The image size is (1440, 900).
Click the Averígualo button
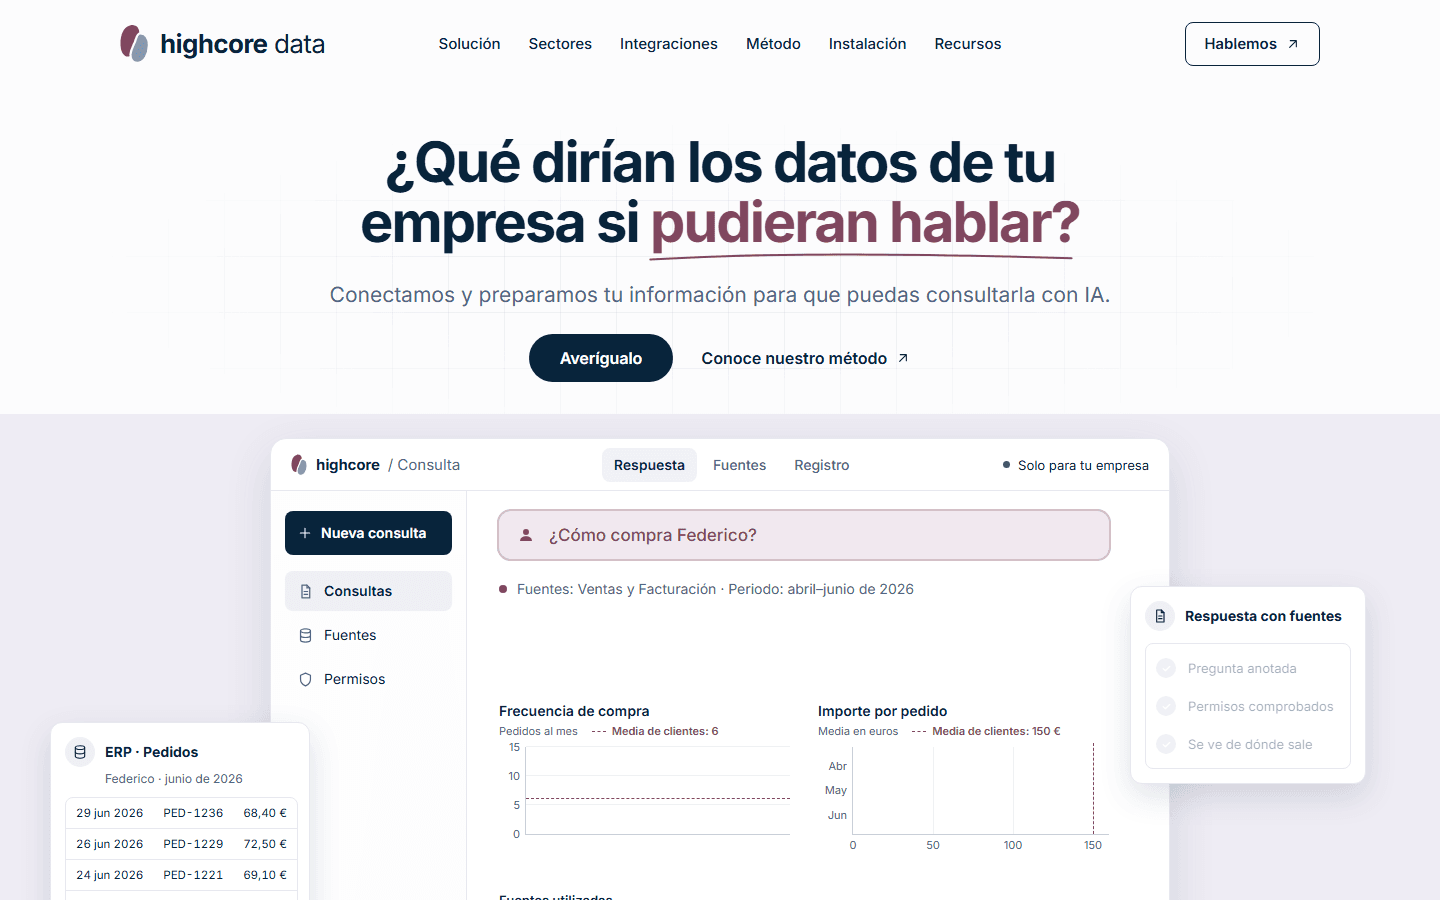pos(601,358)
